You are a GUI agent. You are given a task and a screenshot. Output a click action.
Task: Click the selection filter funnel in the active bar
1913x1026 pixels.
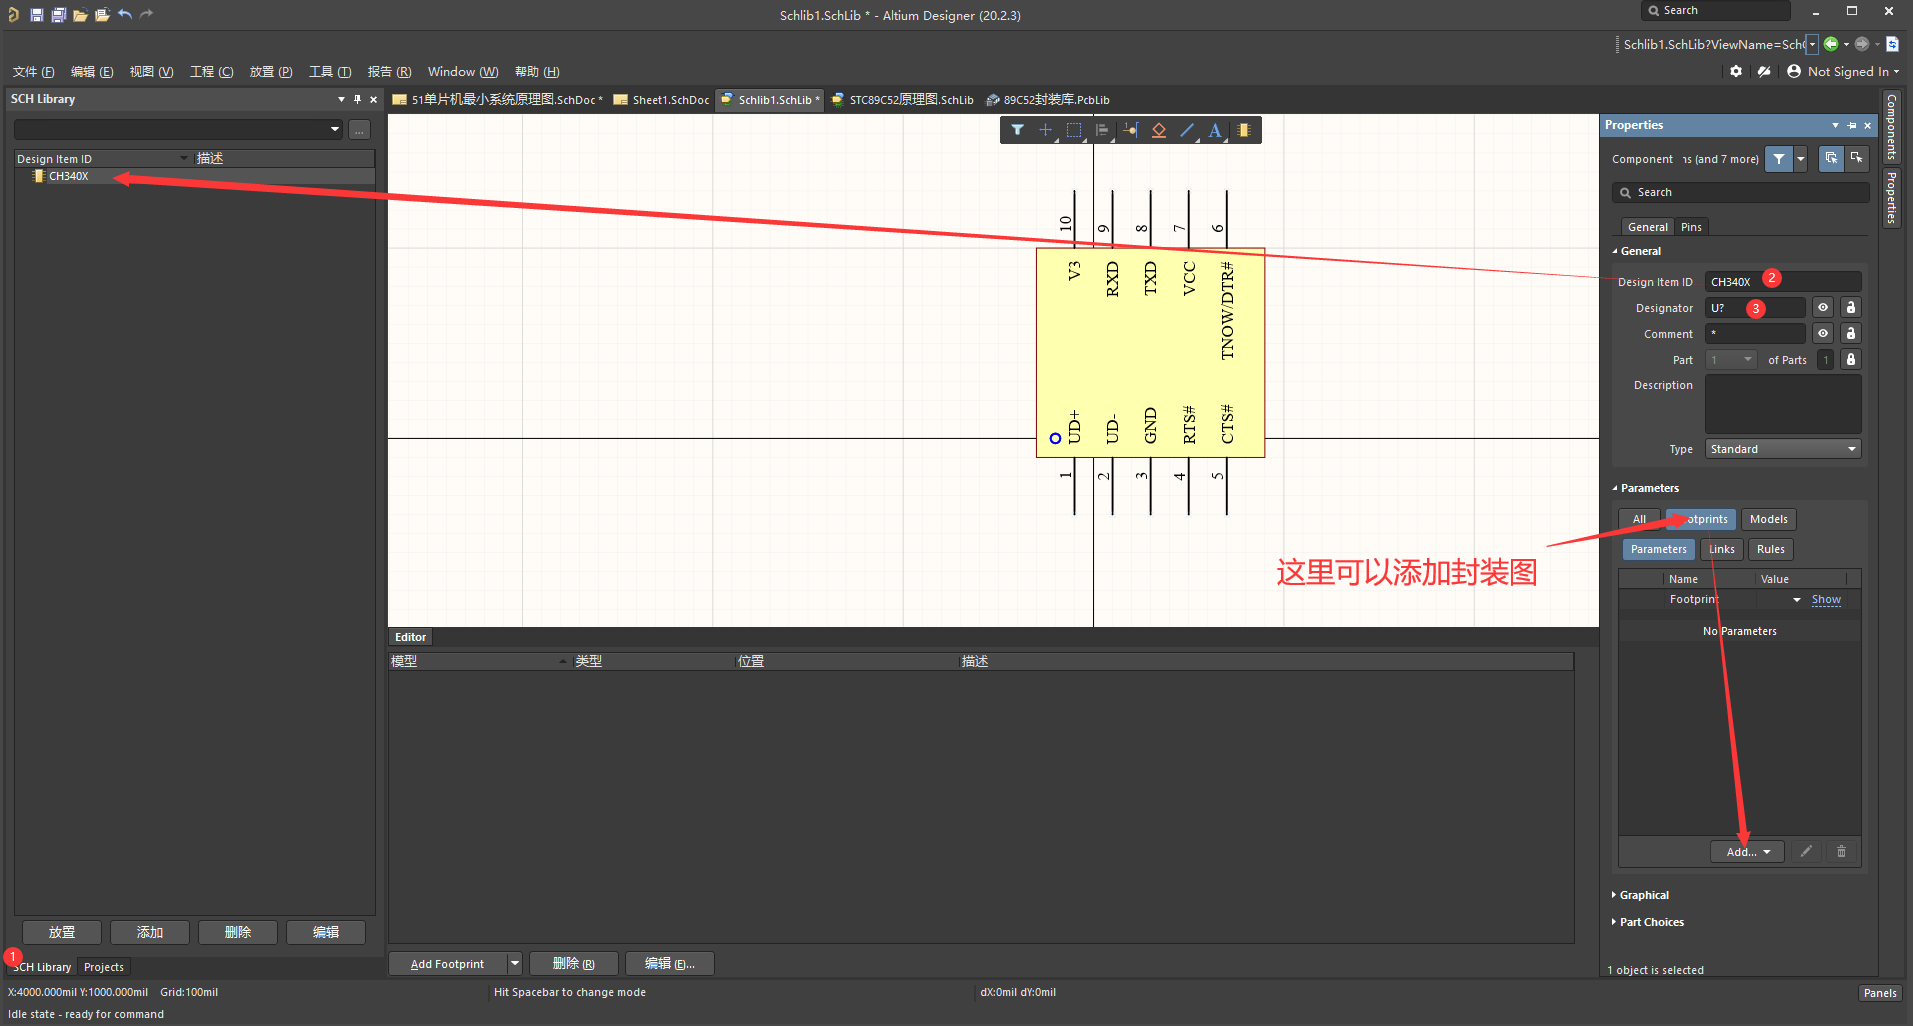coord(1017,130)
